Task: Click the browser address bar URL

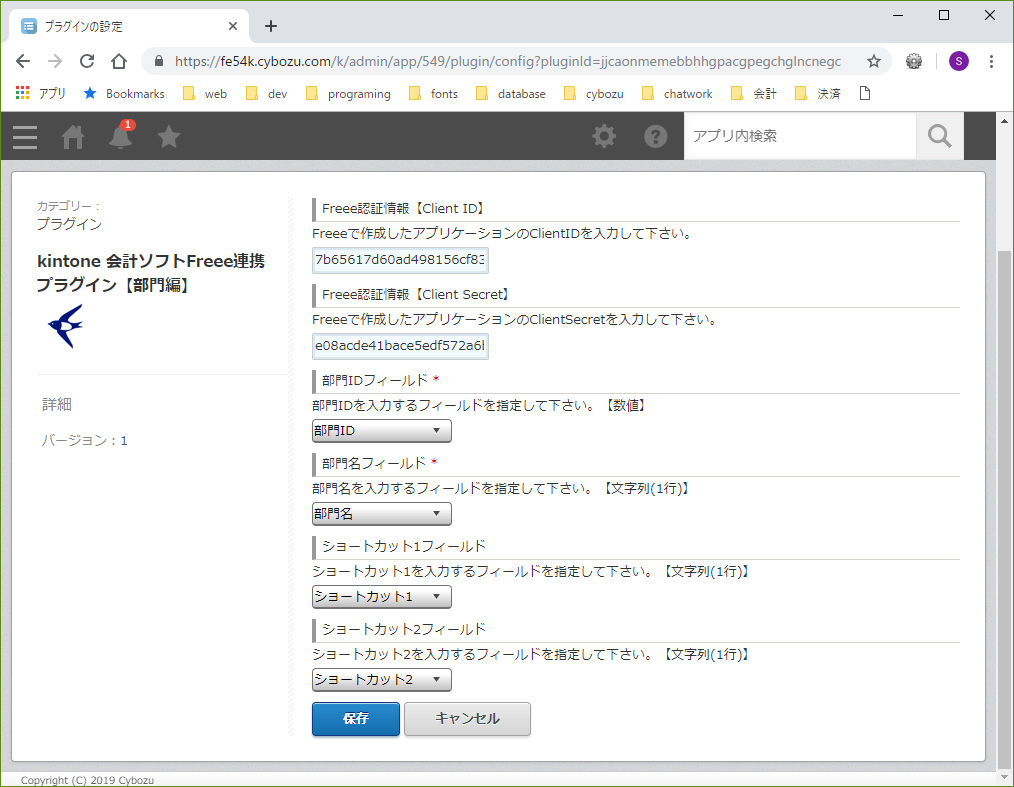Action: 508,61
